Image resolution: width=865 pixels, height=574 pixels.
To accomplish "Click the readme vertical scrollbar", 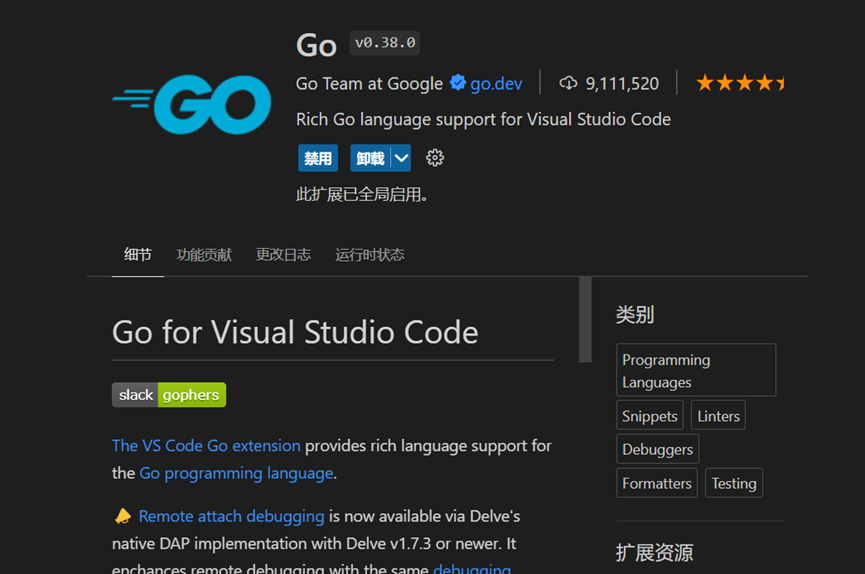I will [x=585, y=320].
